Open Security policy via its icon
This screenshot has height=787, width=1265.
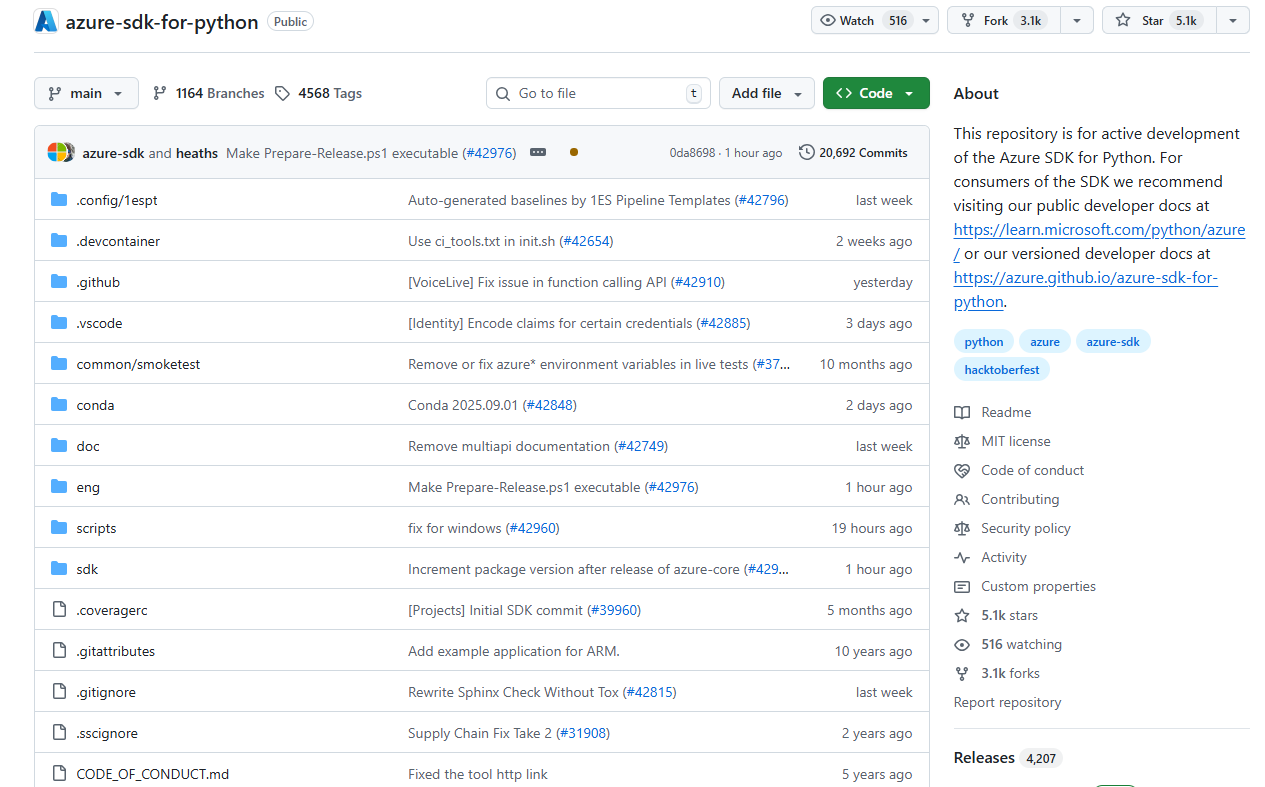pos(961,527)
